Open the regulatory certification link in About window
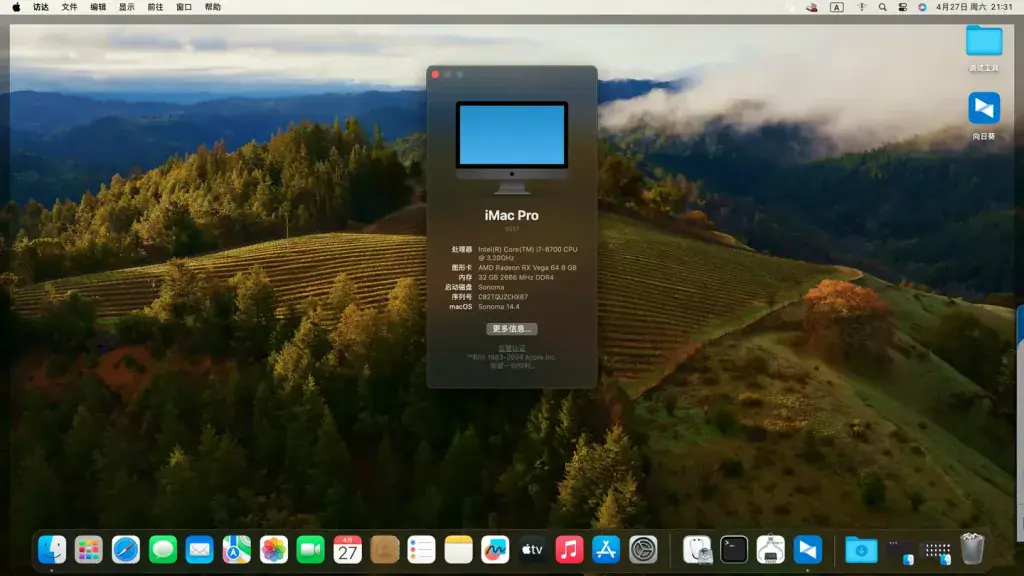The image size is (1024, 576). [511, 348]
